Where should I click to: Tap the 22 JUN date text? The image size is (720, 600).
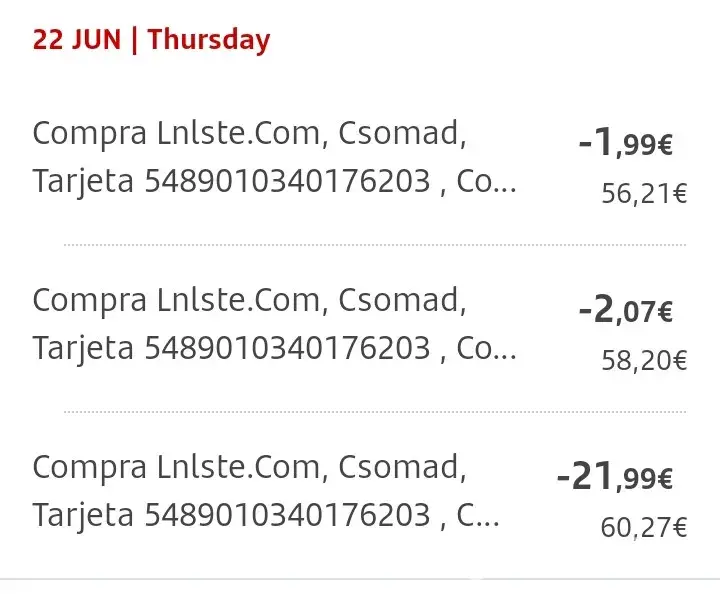(77, 40)
